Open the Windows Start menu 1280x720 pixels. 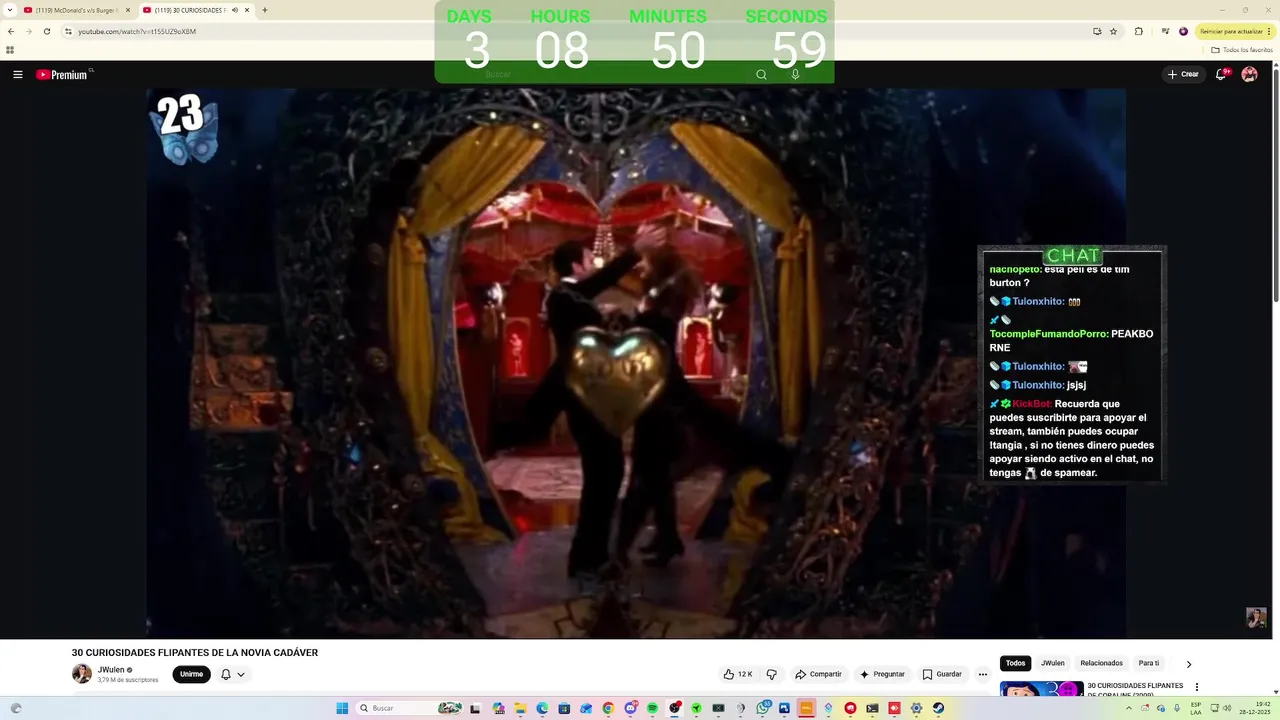[342, 708]
